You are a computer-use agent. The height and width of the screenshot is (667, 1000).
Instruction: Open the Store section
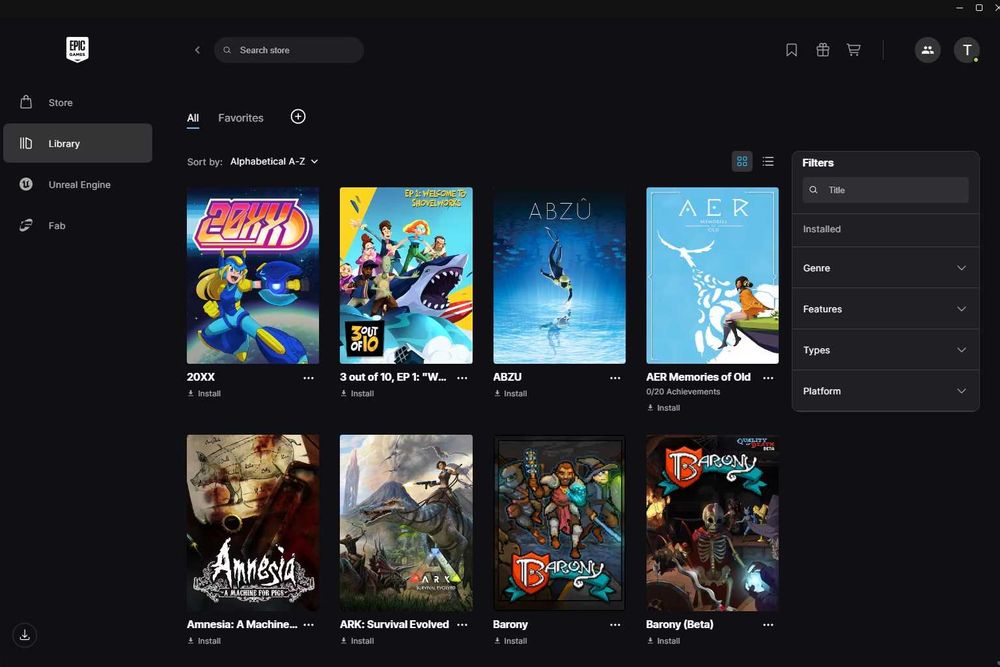78,102
